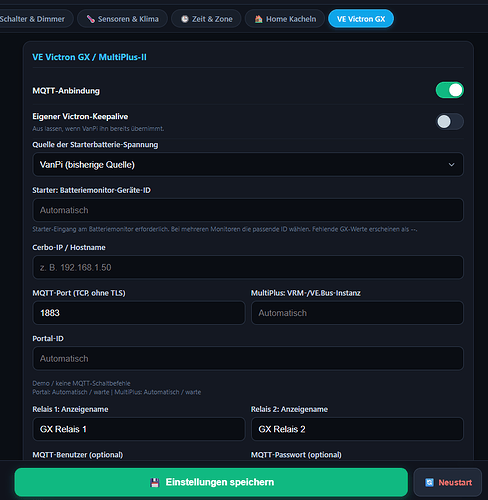
Task: Enable Eigener Victron-Keepalive toggle
Action: coord(450,122)
